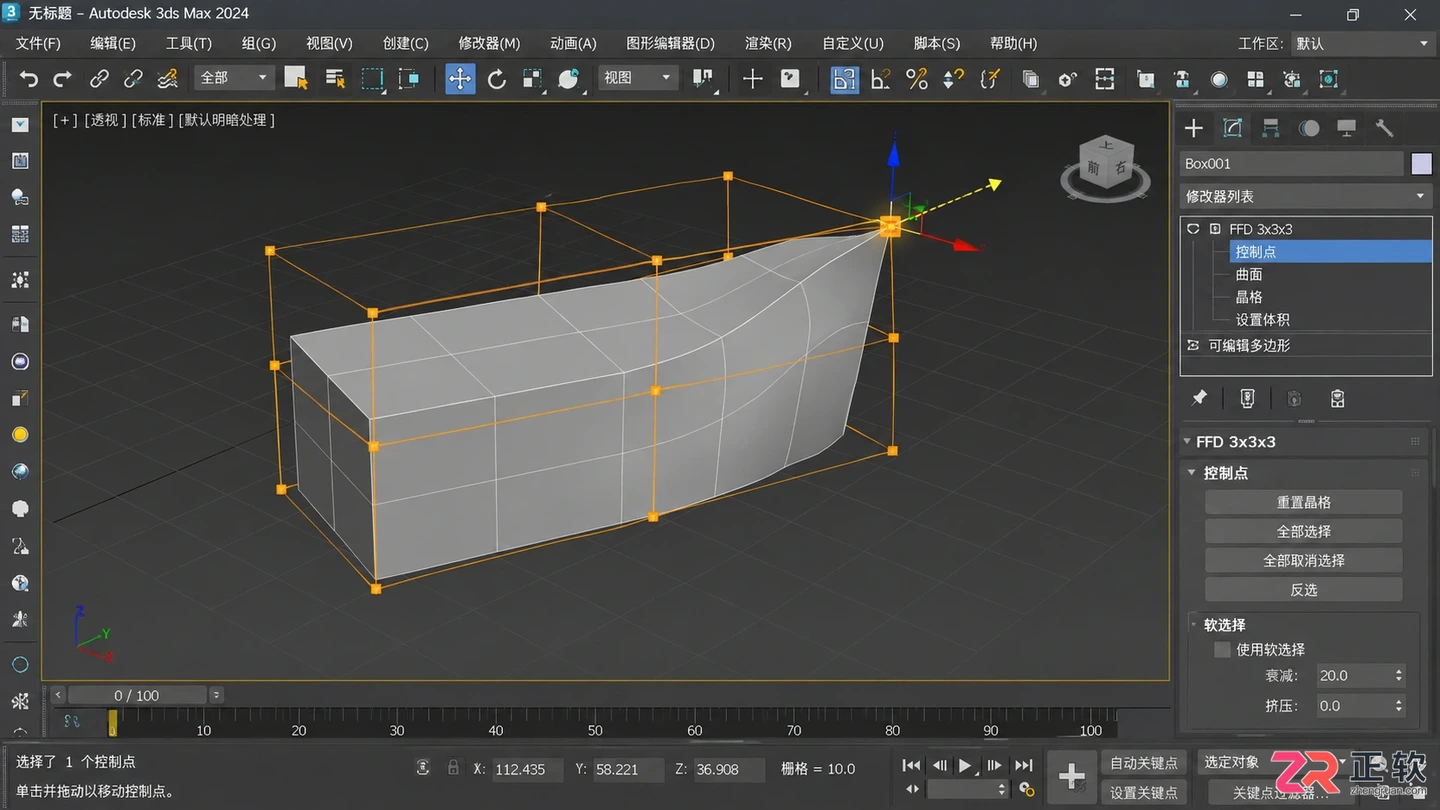Viewport: 1440px width, 810px height.
Task: Activate the Select and Move tool
Action: point(460,79)
